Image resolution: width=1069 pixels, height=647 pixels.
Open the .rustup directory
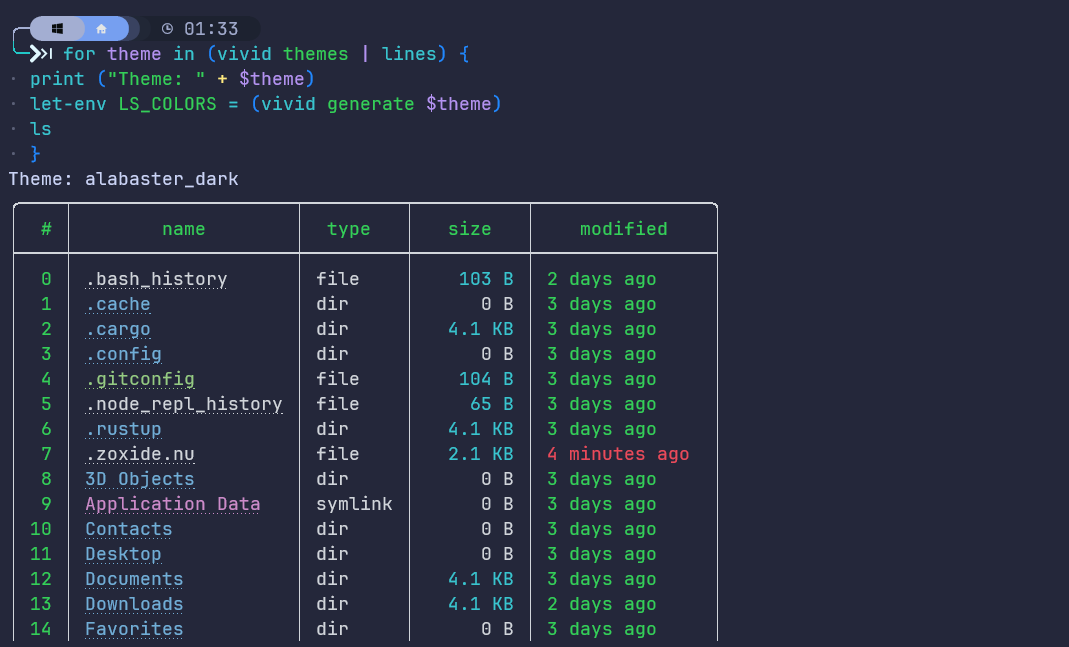(123, 429)
